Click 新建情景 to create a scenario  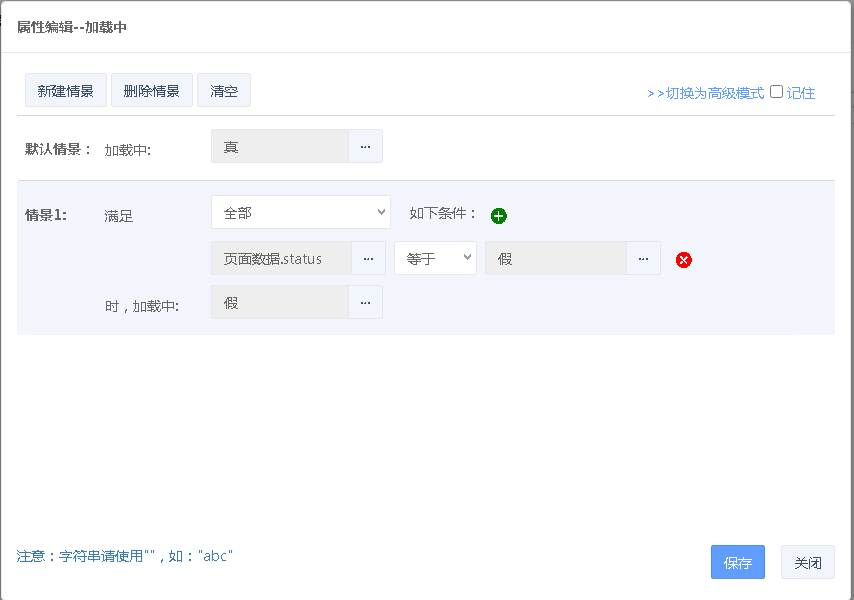66,90
